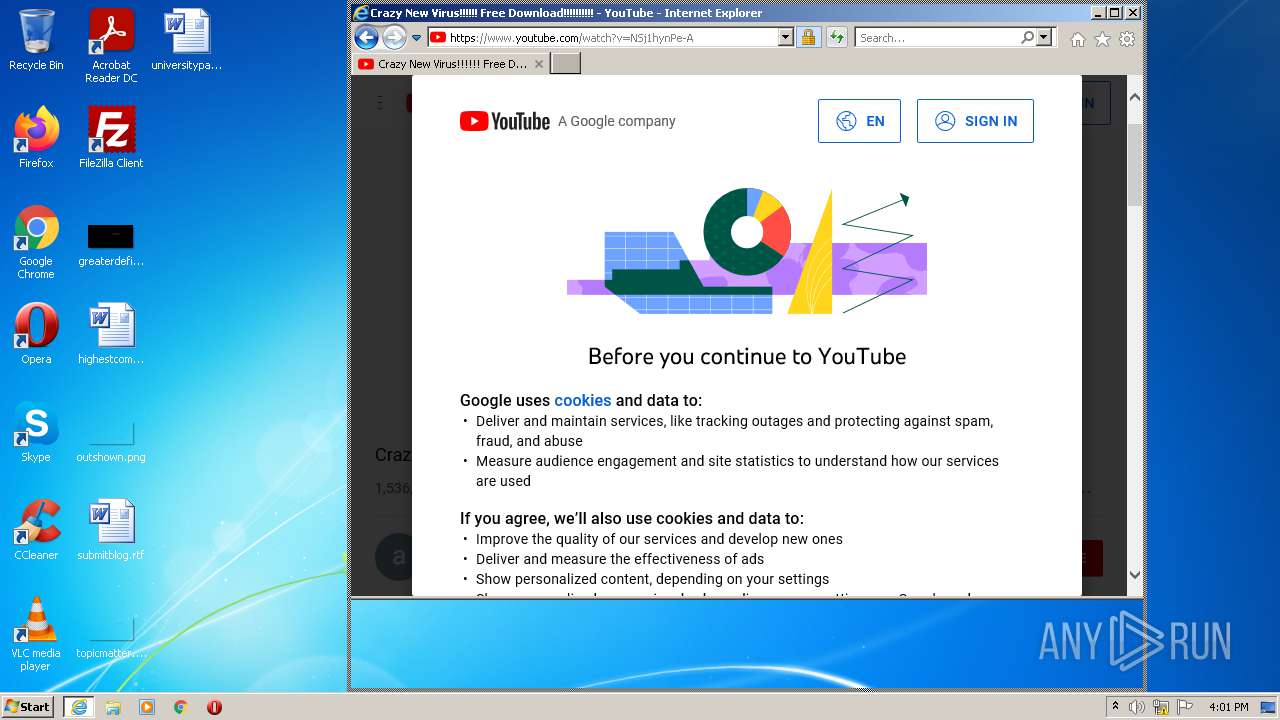Open the highestcom Word document
The height and width of the screenshot is (720, 1280).
111,334
